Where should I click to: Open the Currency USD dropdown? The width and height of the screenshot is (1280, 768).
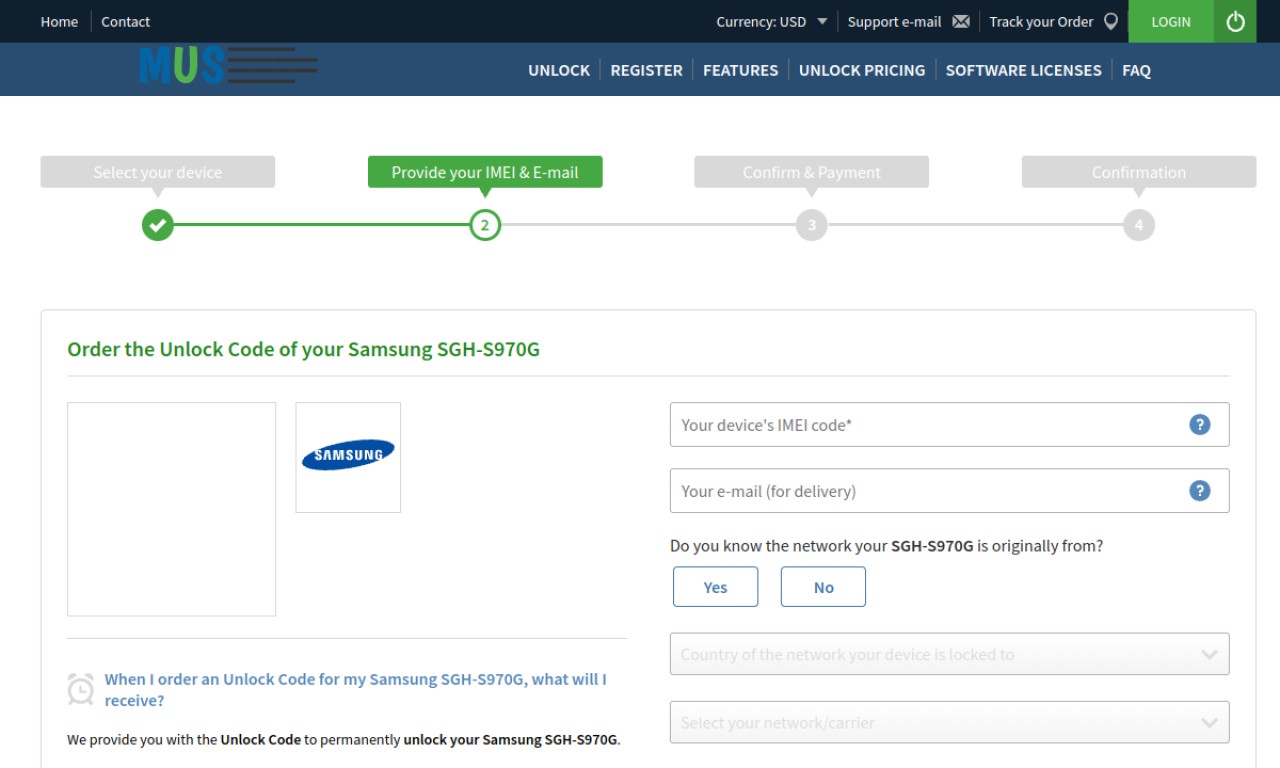click(x=772, y=22)
